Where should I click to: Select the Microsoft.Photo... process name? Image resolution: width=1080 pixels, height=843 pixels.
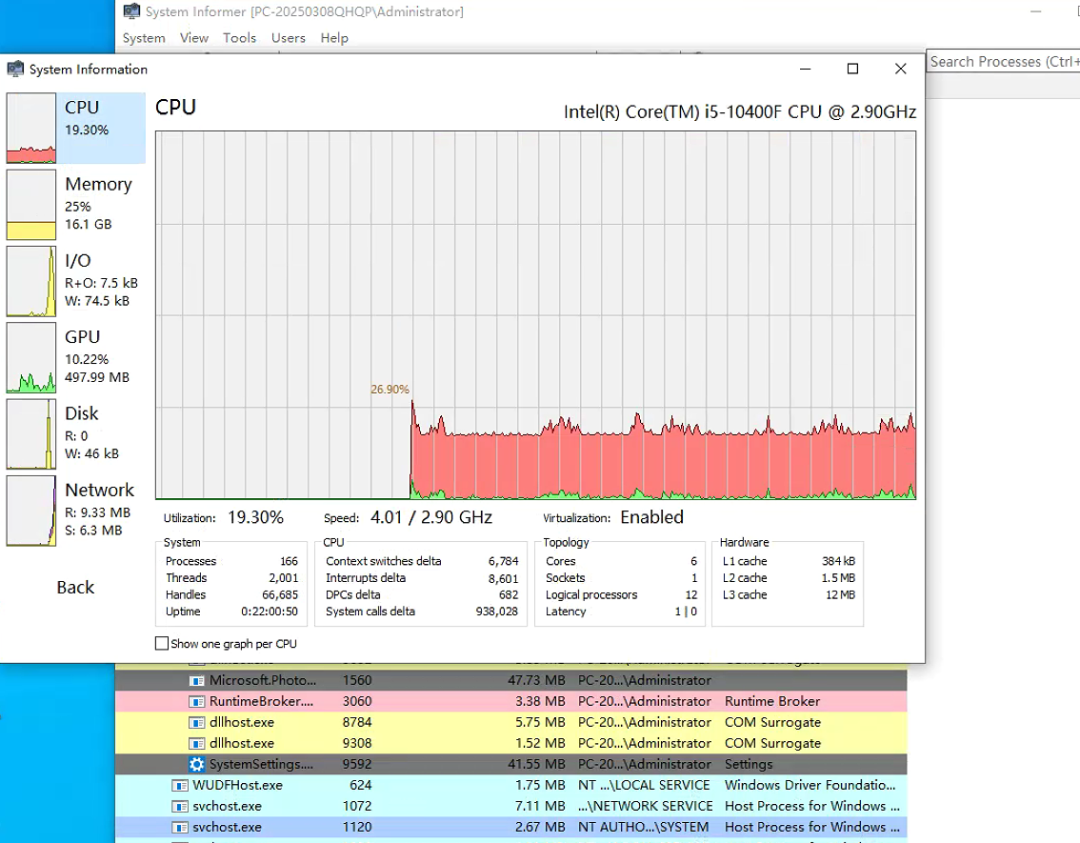(262, 680)
